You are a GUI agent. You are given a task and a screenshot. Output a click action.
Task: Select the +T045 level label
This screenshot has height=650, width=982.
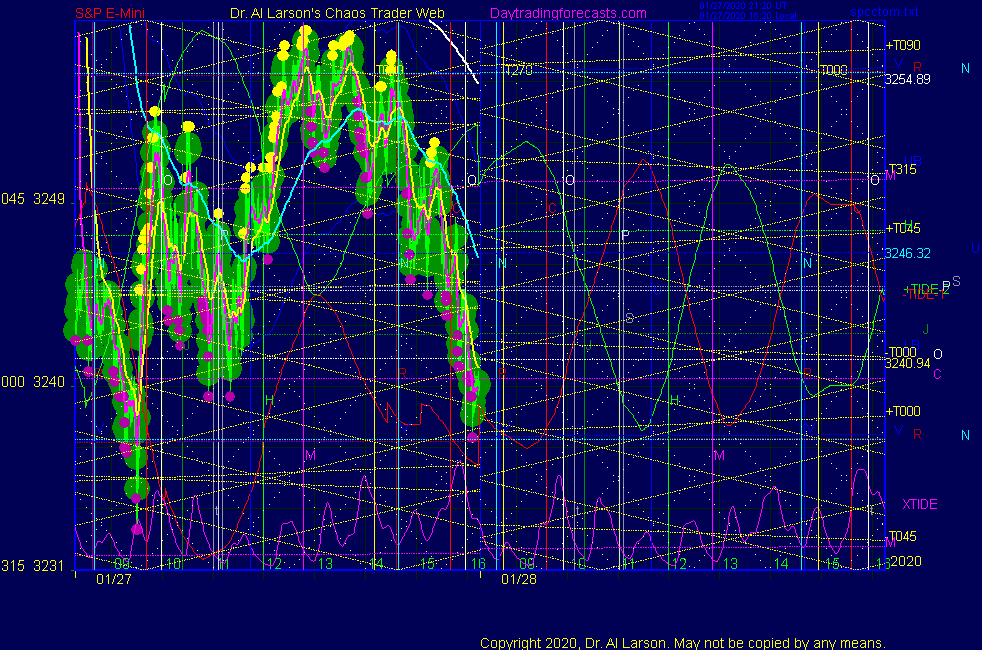coord(903,229)
